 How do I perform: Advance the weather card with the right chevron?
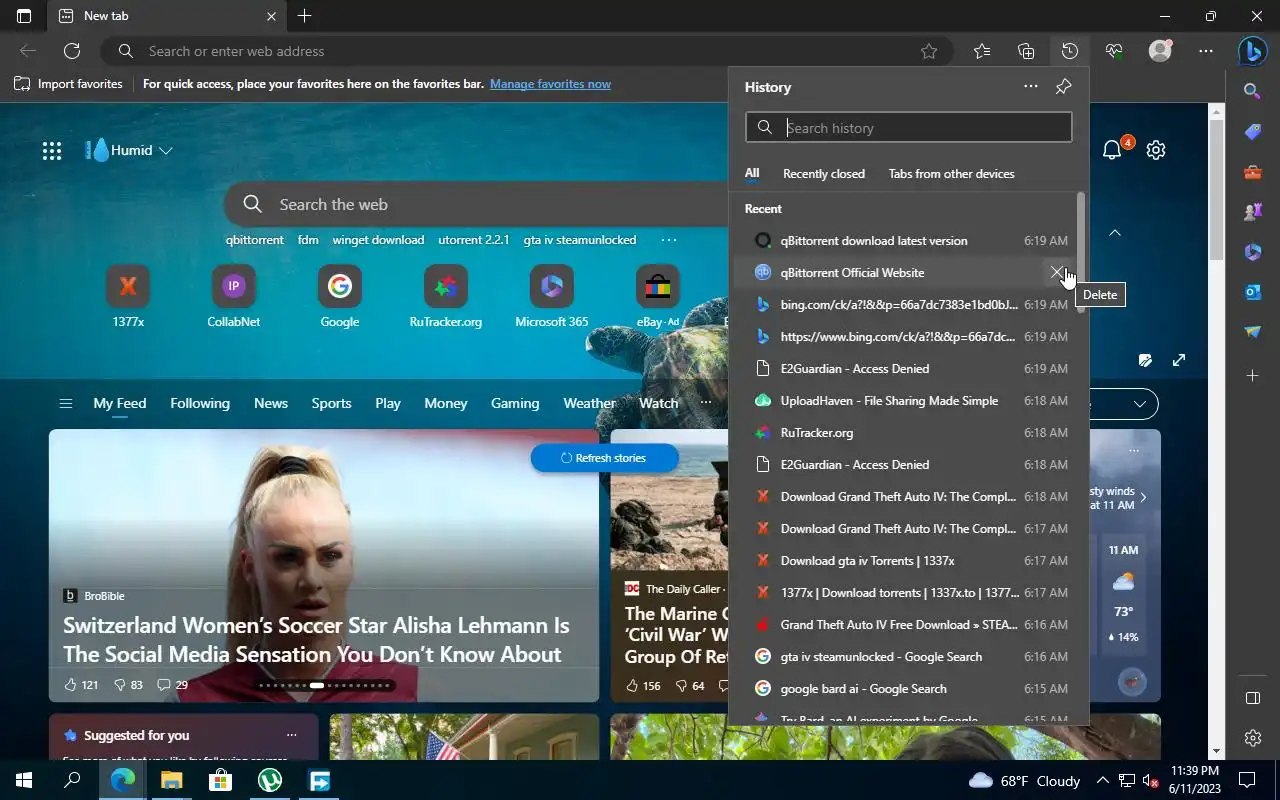click(x=1143, y=497)
